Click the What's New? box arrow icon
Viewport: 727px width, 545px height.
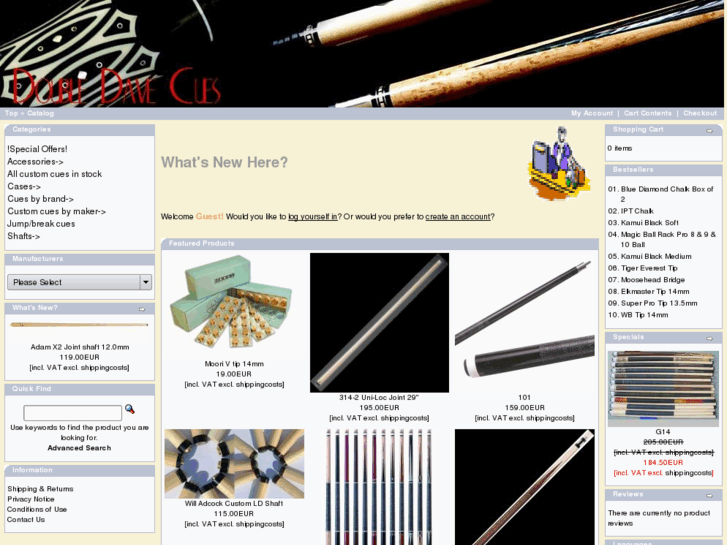click(142, 309)
